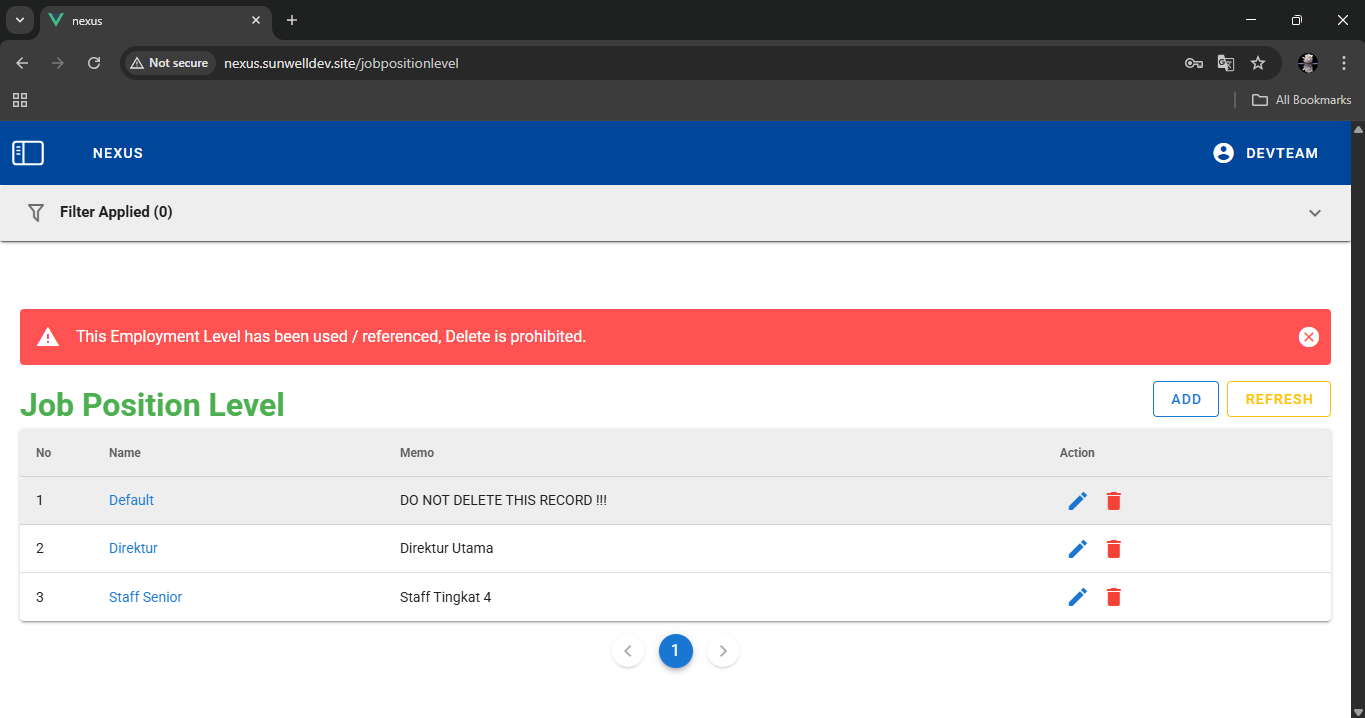Viewport: 1365px width, 718px height.
Task: Click pencil icon for Direktur row
Action: click(x=1077, y=549)
